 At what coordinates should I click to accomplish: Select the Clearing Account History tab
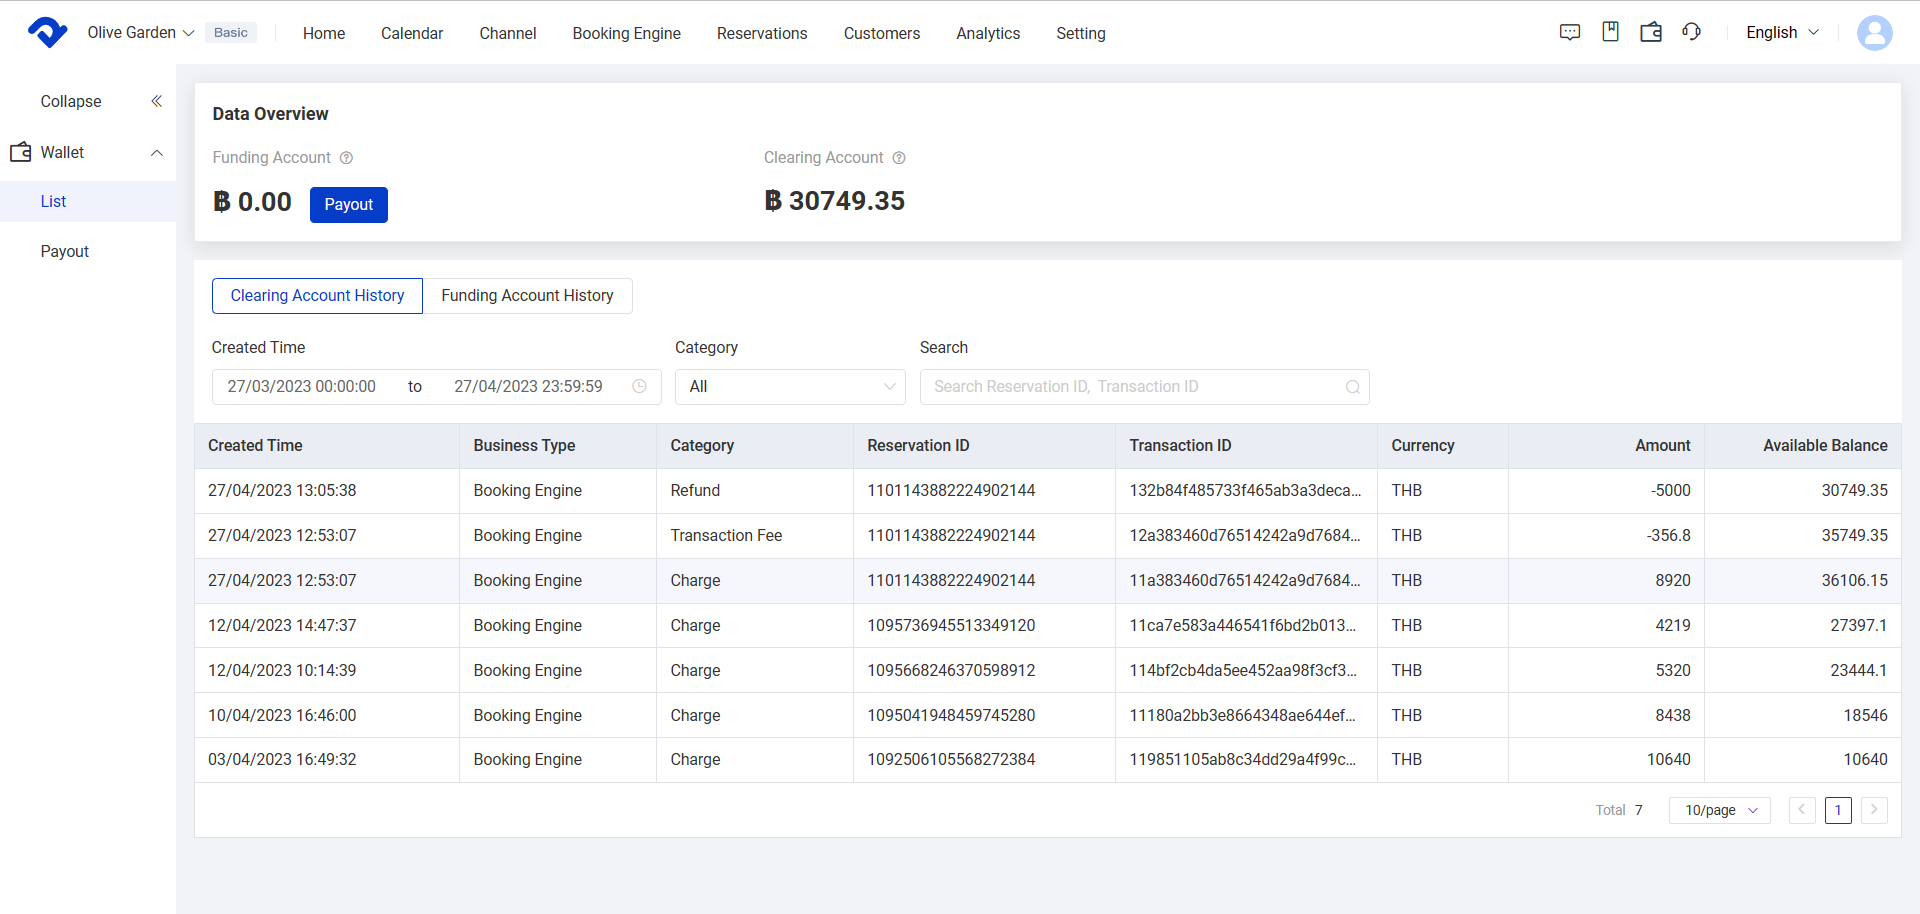pyautogui.click(x=317, y=296)
